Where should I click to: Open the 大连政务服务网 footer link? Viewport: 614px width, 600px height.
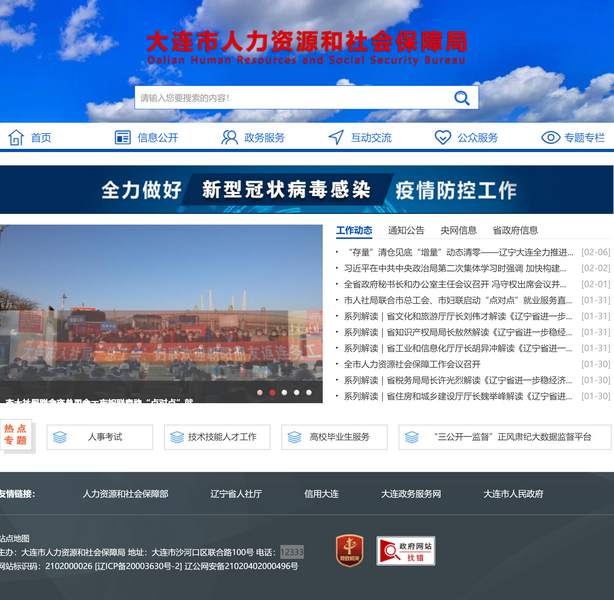click(411, 494)
